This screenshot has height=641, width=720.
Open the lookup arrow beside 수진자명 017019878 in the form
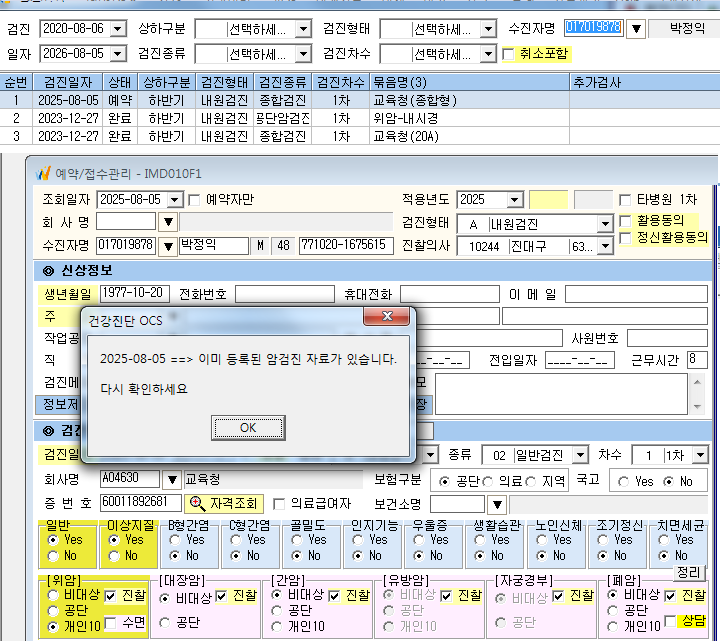tap(168, 246)
